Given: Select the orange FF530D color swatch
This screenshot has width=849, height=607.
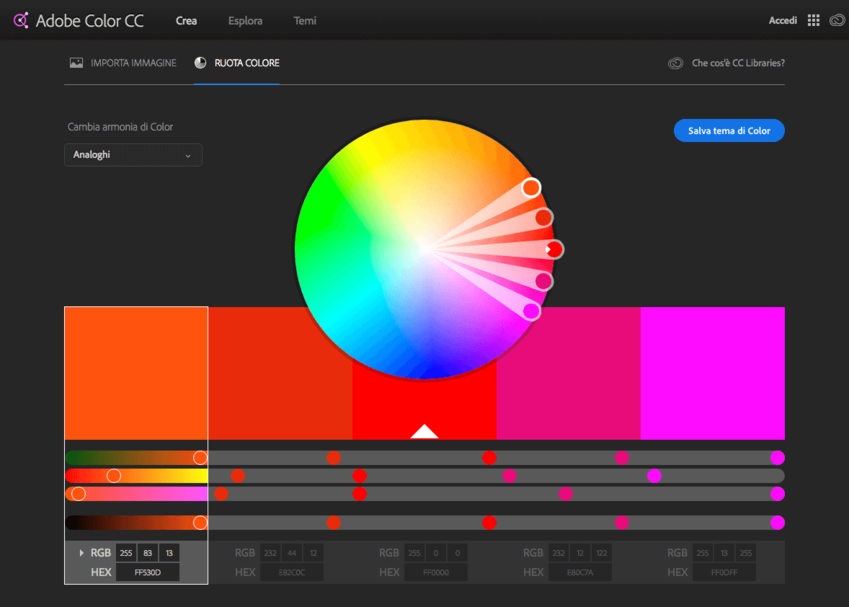Looking at the screenshot, I should [x=136, y=373].
